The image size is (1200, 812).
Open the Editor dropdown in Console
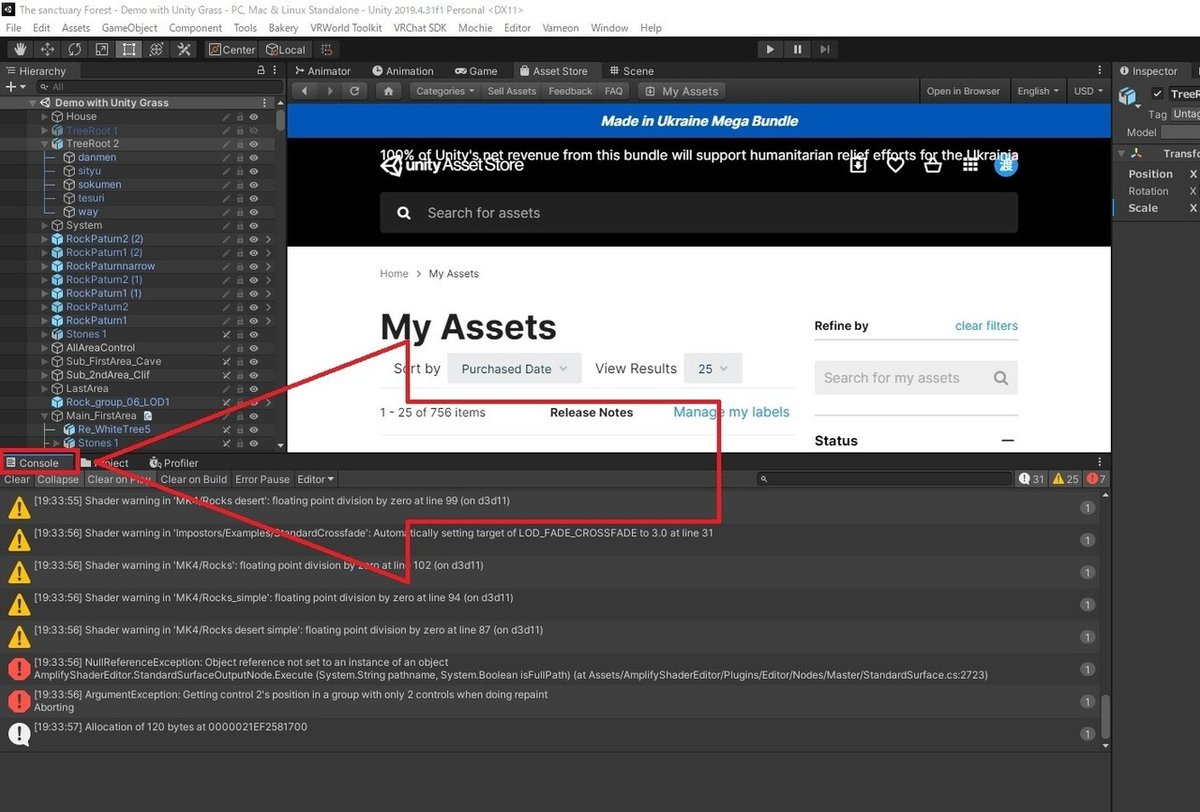click(316, 479)
